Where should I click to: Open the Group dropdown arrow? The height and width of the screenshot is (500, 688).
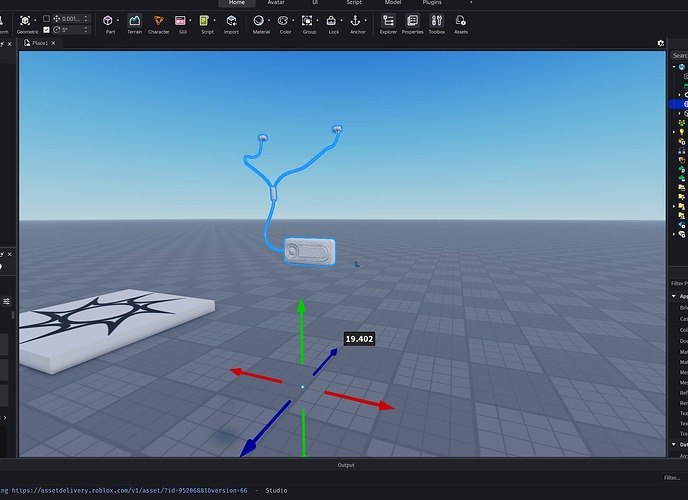pos(317,20)
